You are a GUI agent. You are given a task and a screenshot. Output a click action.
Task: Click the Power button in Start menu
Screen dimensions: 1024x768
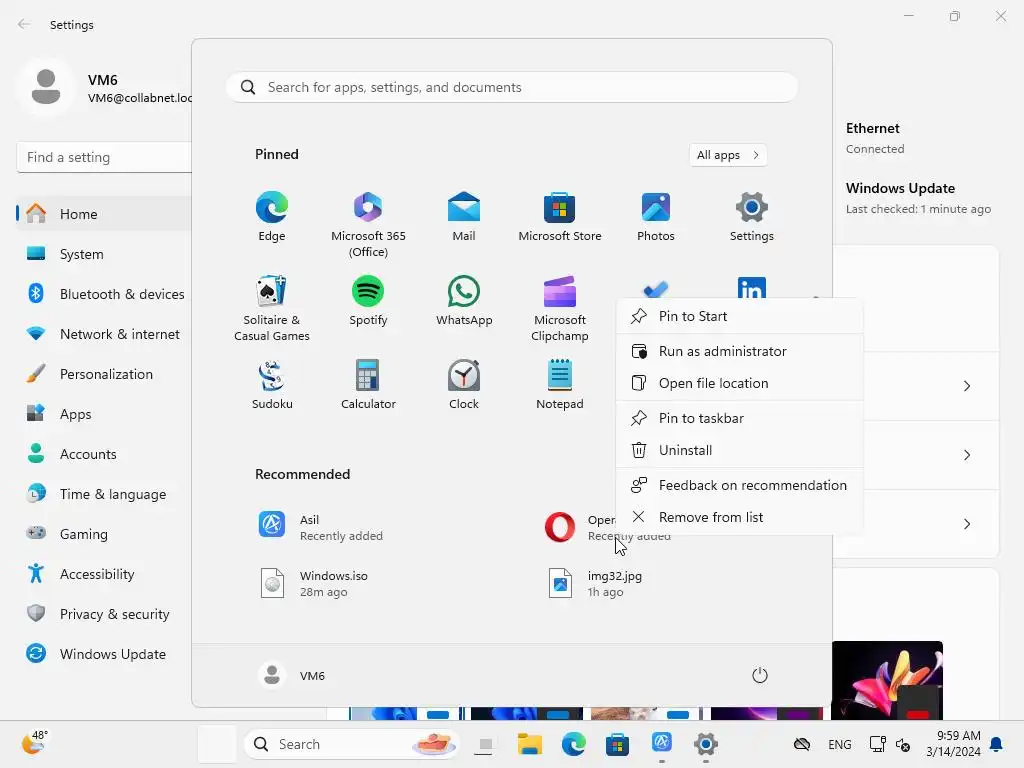click(x=760, y=675)
